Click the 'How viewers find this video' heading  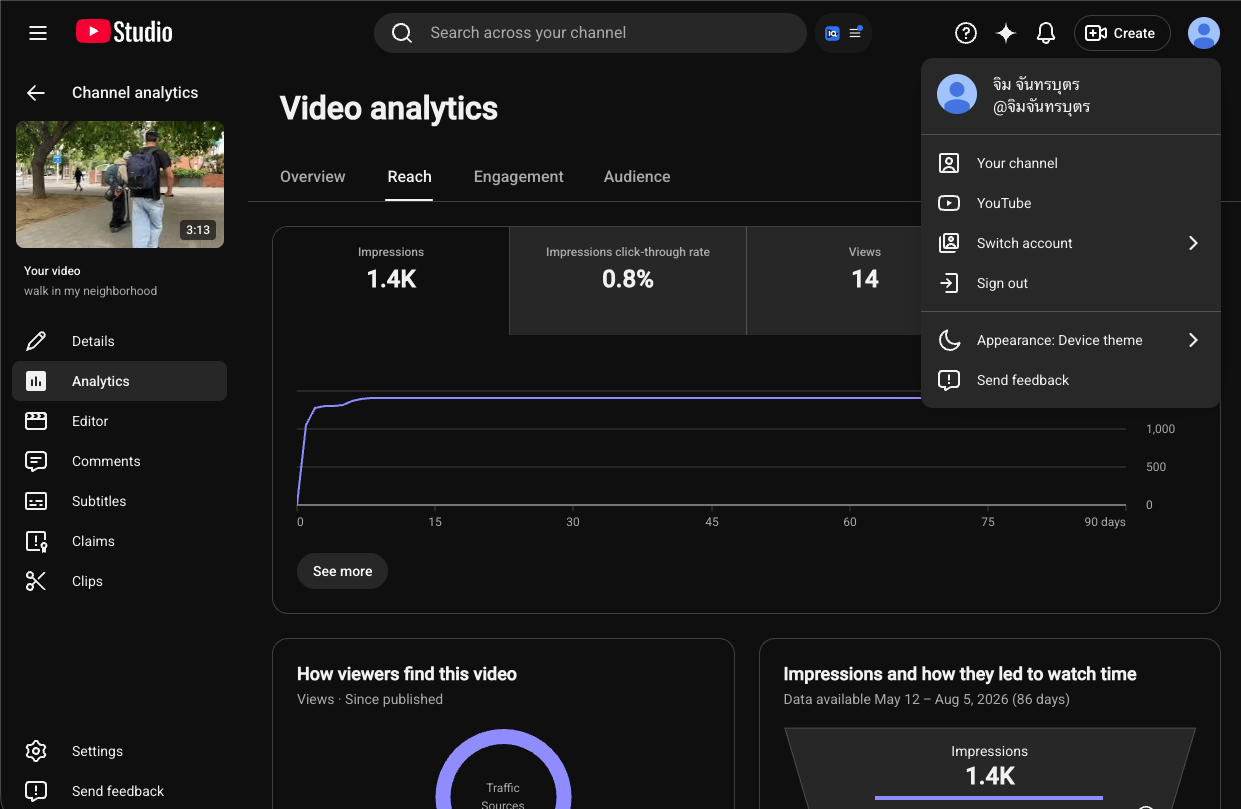[407, 674]
